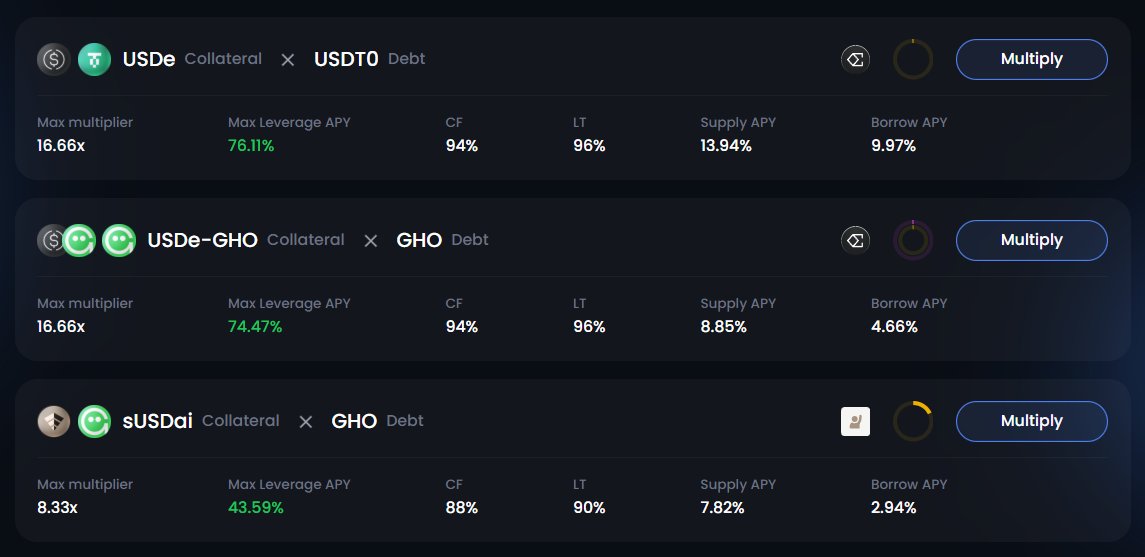Select the sUSDai collateral name

click(158, 421)
